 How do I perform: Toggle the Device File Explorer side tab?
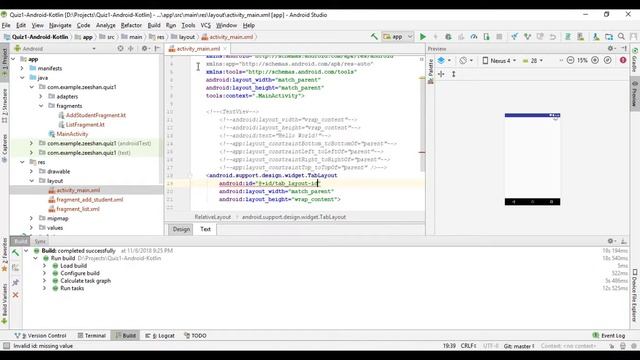[635, 295]
